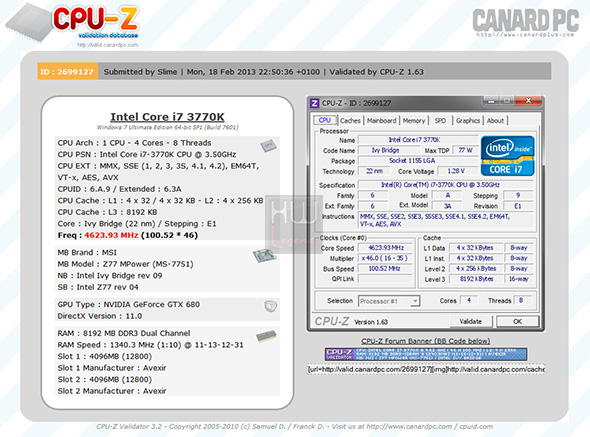Click the Windows 7 Ultimate Edition subtitle
The image size is (590, 437).
tap(168, 127)
